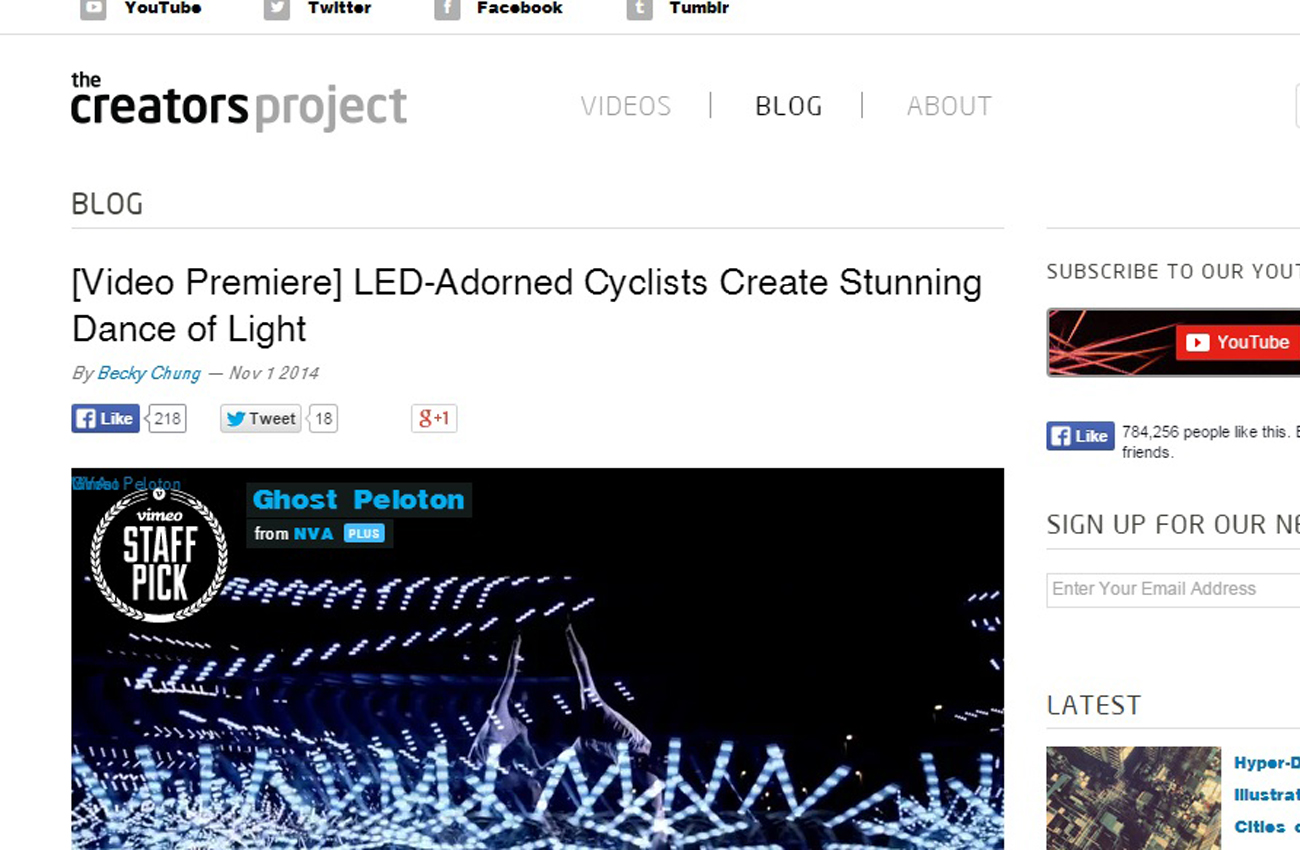Open author Becky Chung's page

148,373
